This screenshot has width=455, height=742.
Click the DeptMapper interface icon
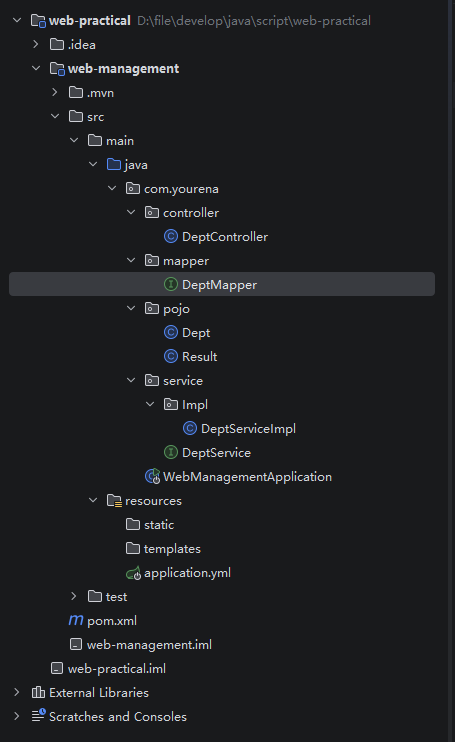tap(171, 284)
